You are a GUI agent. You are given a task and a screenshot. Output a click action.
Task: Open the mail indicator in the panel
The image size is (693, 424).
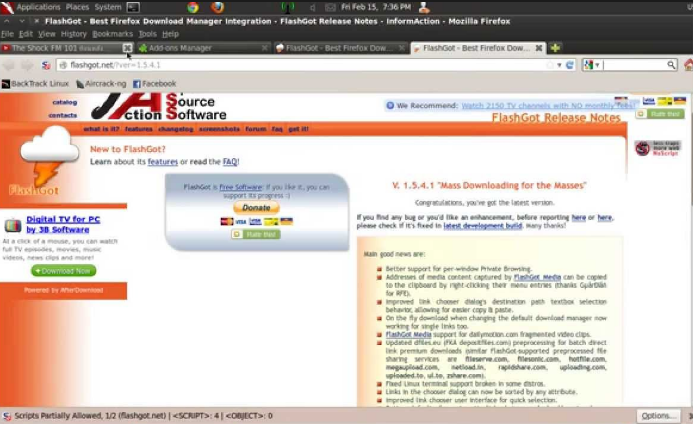(x=330, y=7)
